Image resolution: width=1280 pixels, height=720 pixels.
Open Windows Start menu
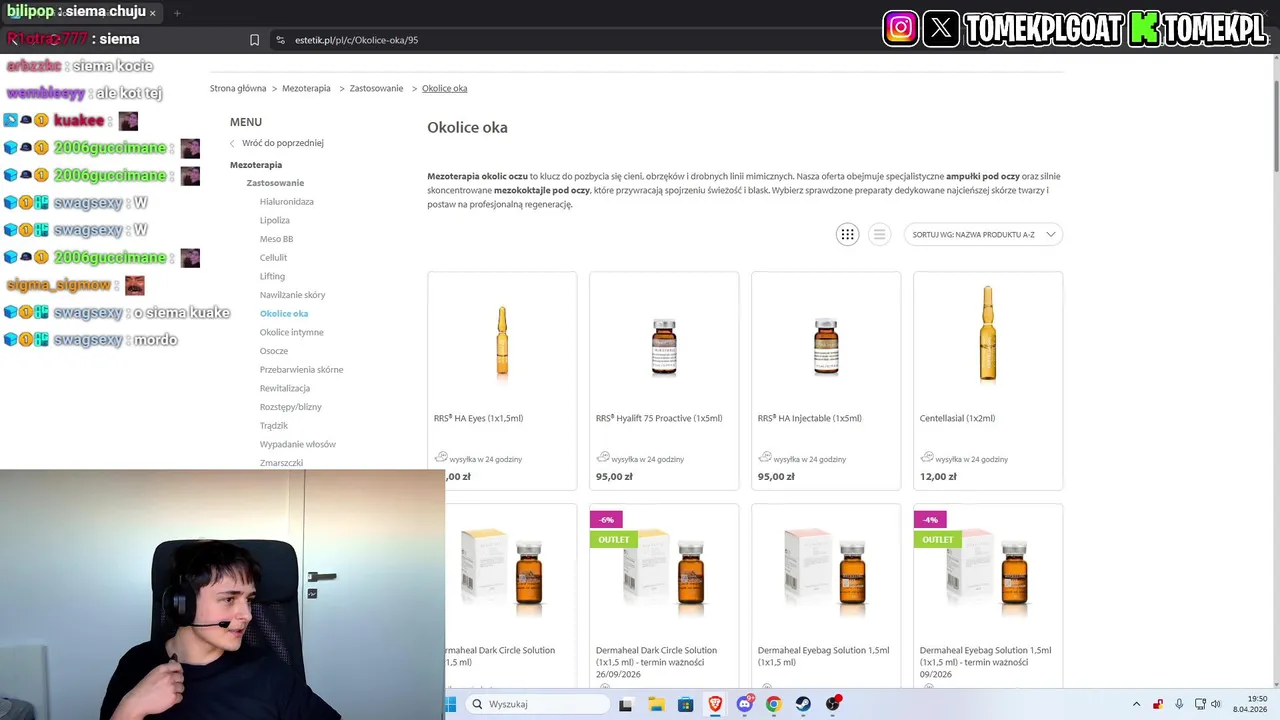coord(450,704)
